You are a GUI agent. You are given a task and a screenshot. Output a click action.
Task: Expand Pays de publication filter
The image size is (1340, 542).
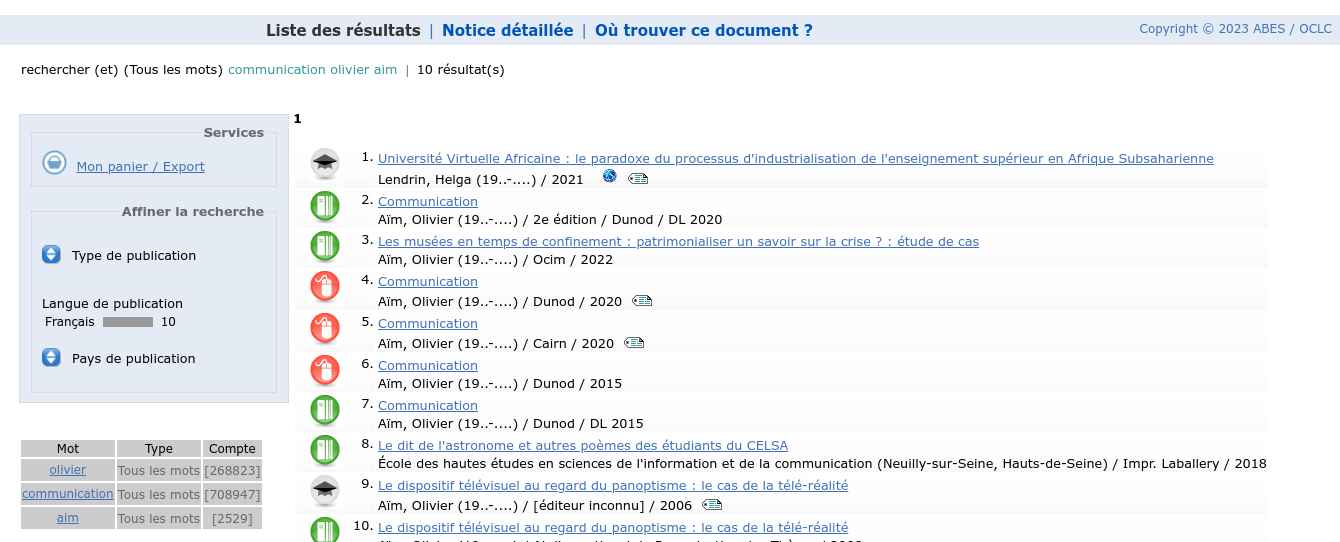52,358
